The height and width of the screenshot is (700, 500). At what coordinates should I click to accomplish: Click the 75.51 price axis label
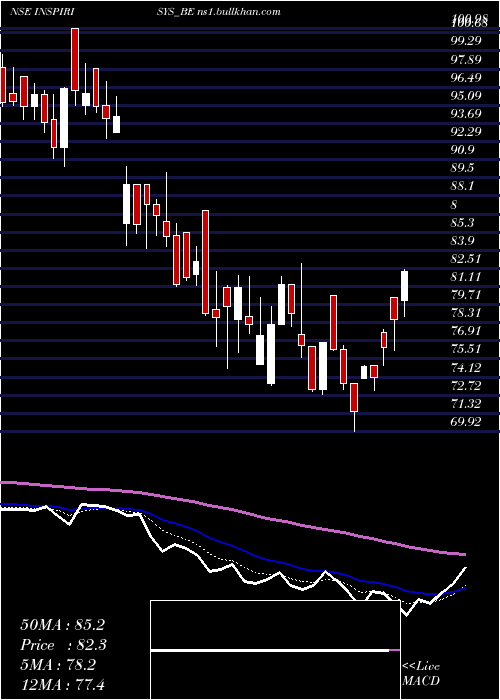click(466, 349)
